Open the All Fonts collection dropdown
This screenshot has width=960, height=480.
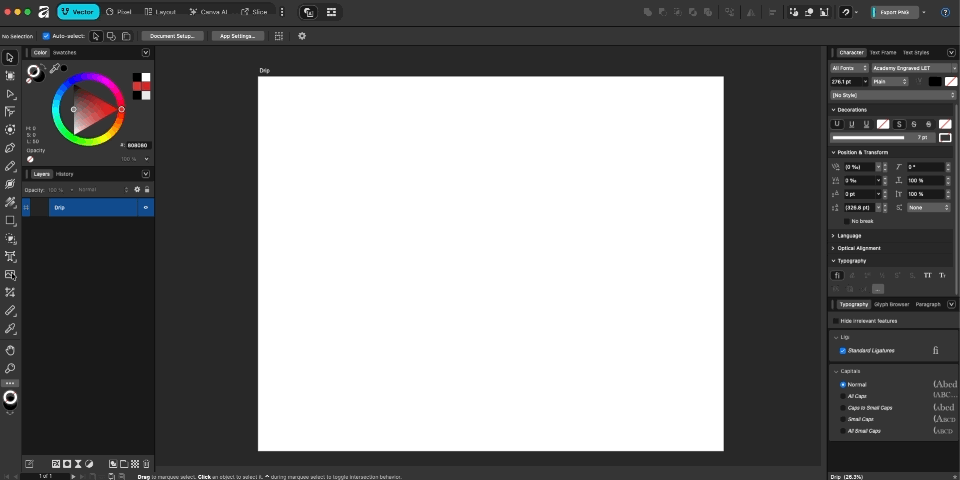click(849, 68)
